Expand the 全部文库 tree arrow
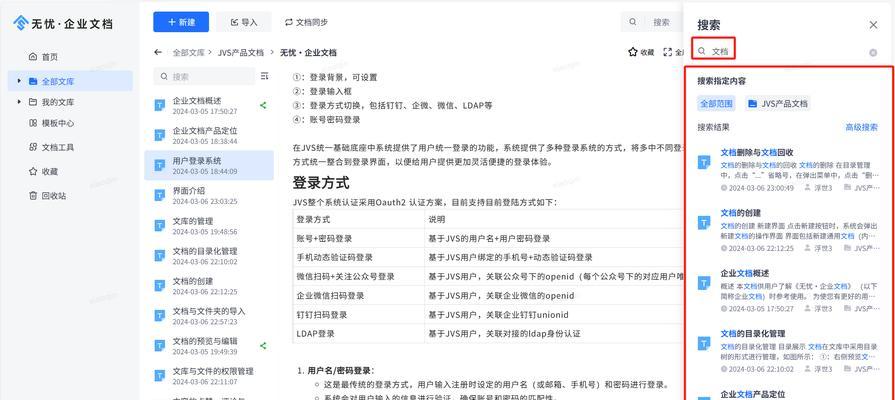895x400 pixels. click(x=19, y=81)
